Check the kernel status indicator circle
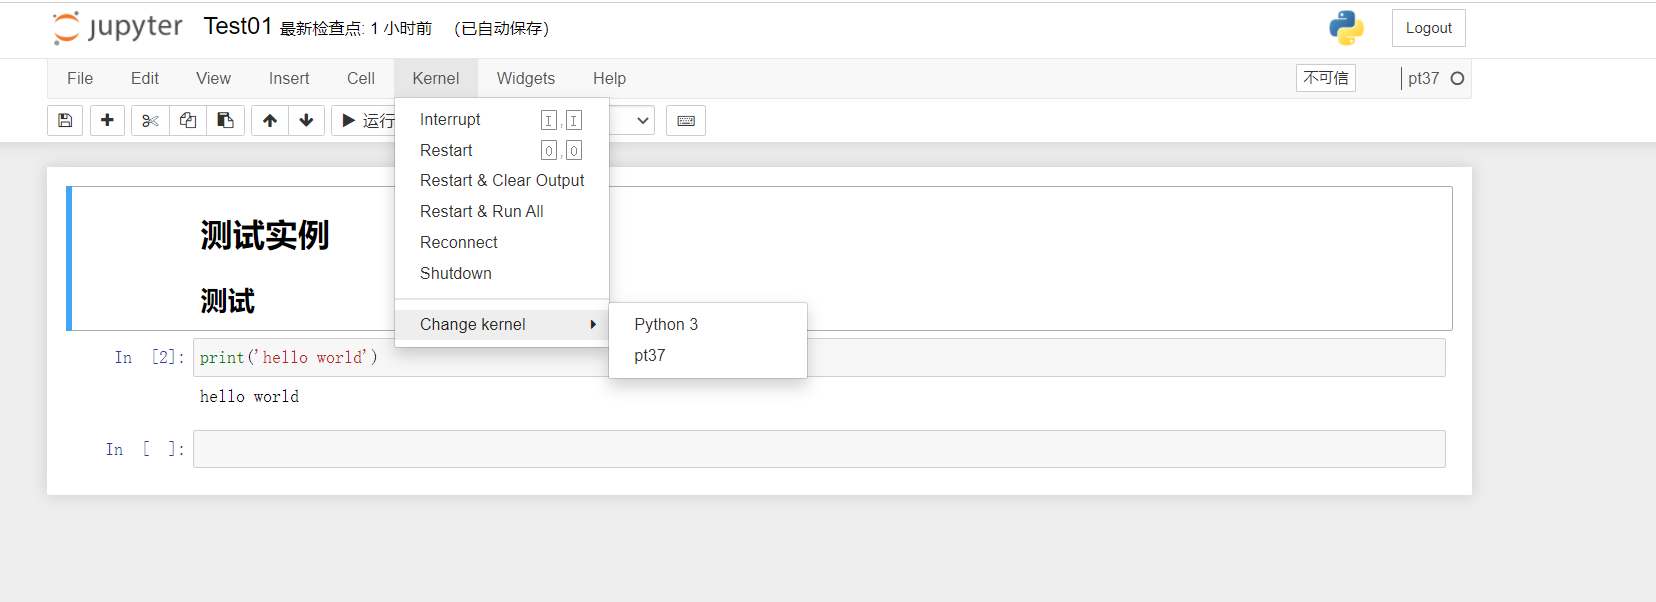The image size is (1656, 602). (x=1457, y=77)
